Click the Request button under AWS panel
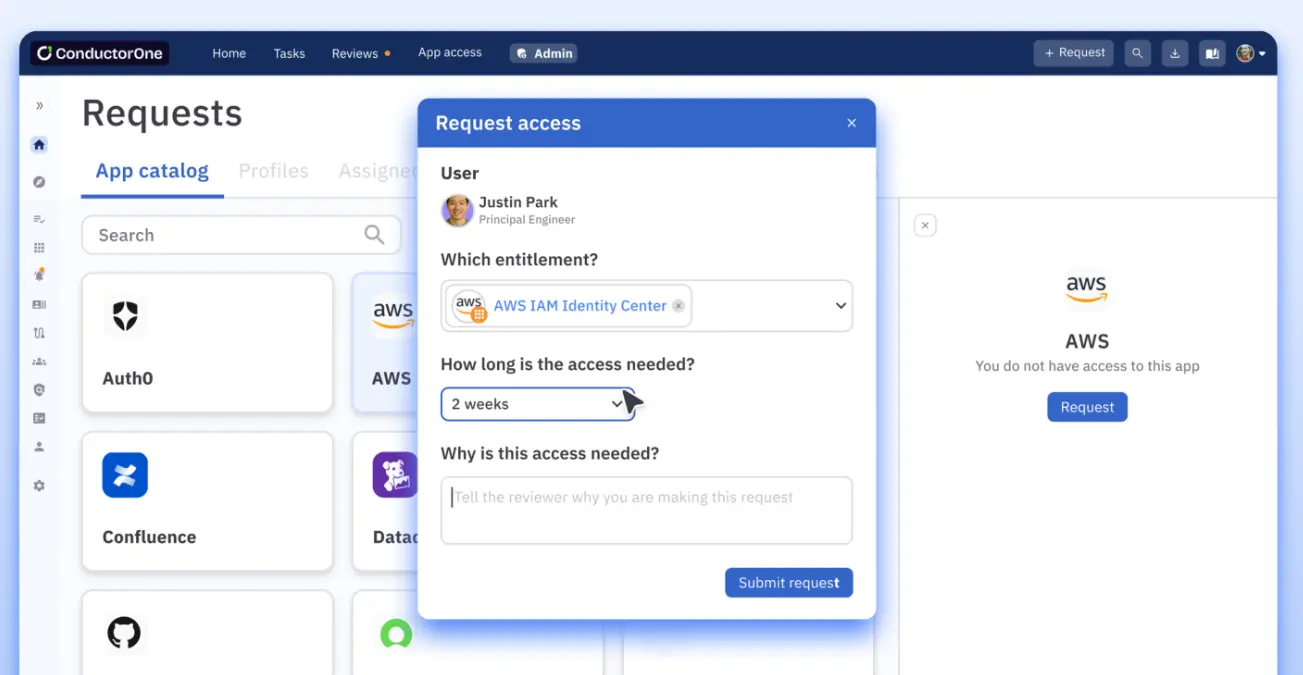Viewport: 1303px width, 675px height. [x=1087, y=407]
